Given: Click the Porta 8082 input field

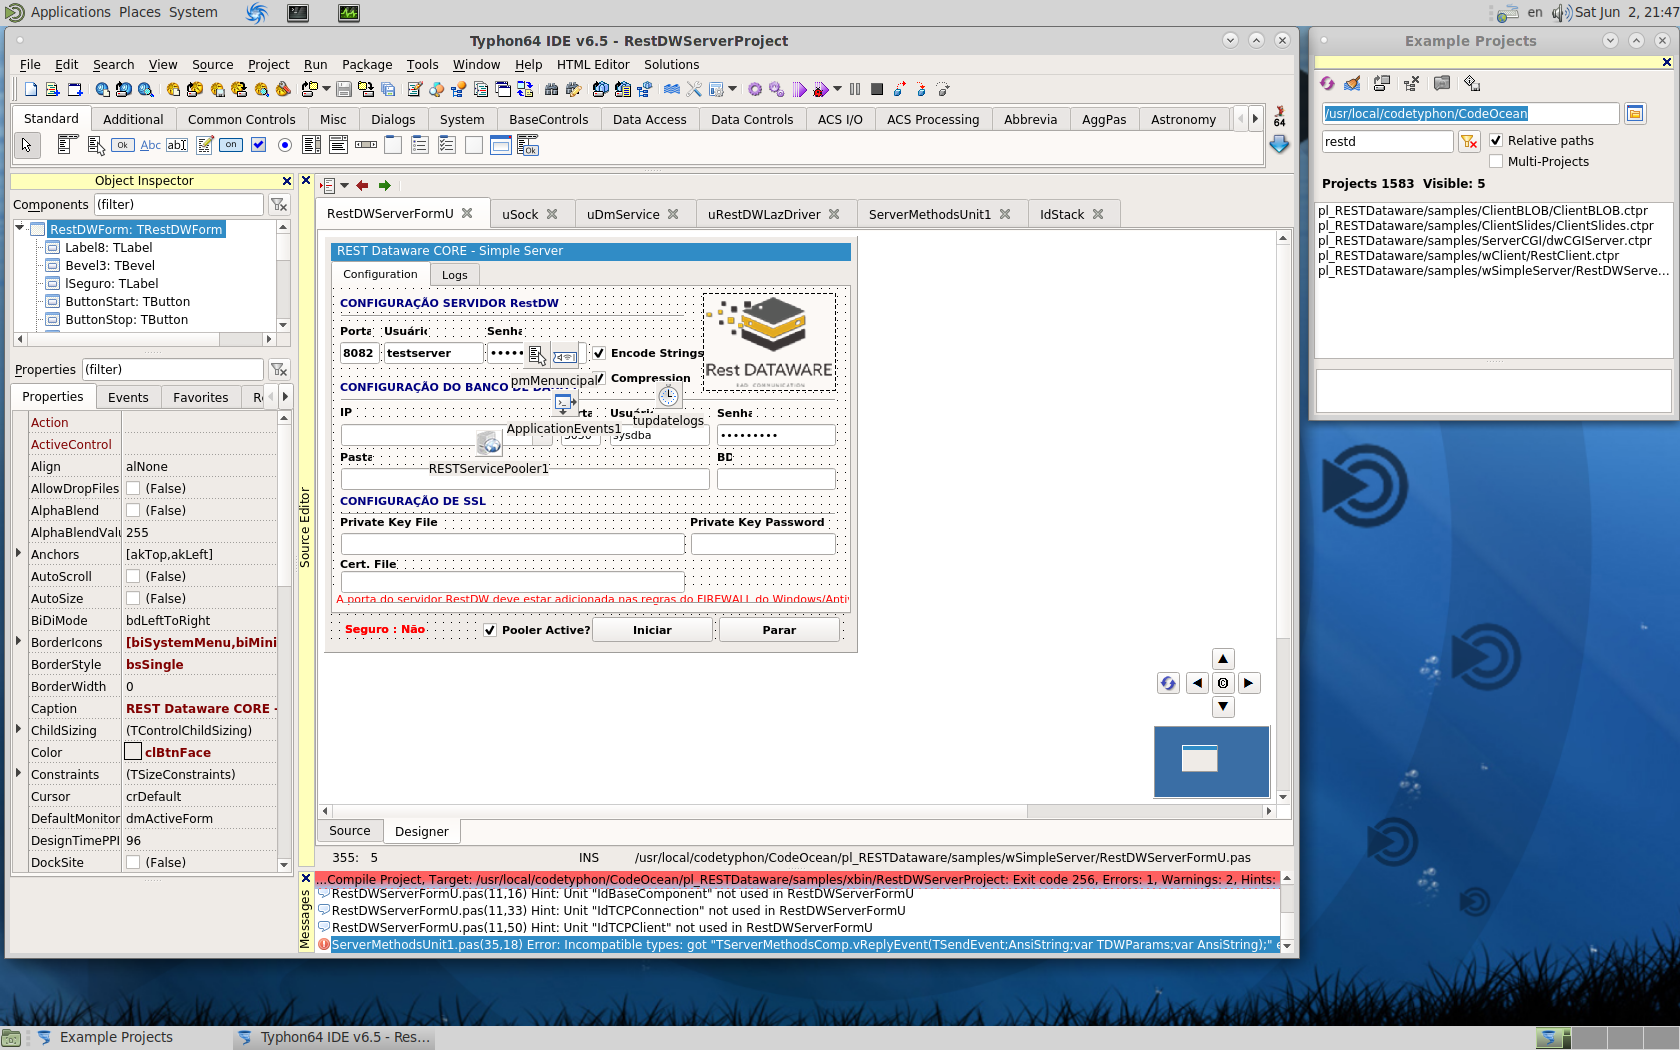Looking at the screenshot, I should click(358, 353).
